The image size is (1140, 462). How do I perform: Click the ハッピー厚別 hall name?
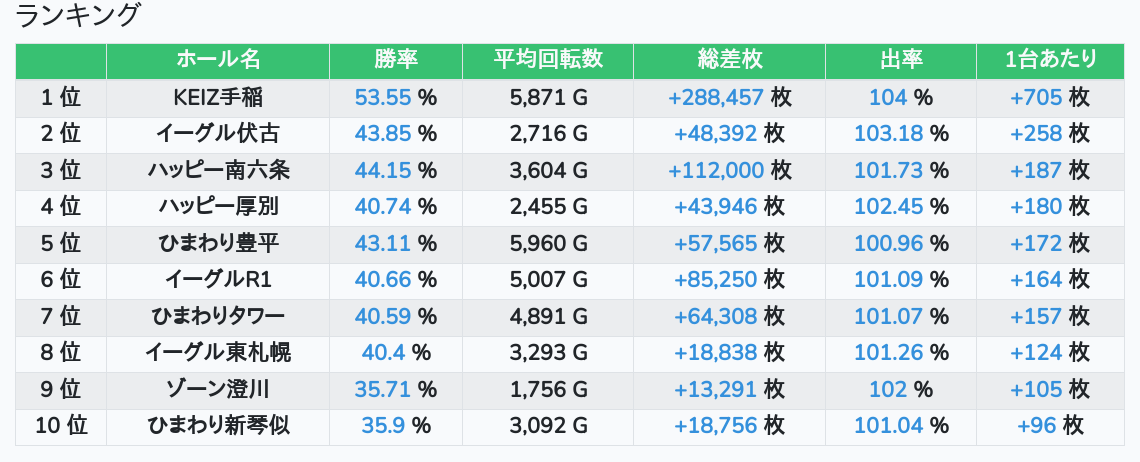(x=218, y=207)
